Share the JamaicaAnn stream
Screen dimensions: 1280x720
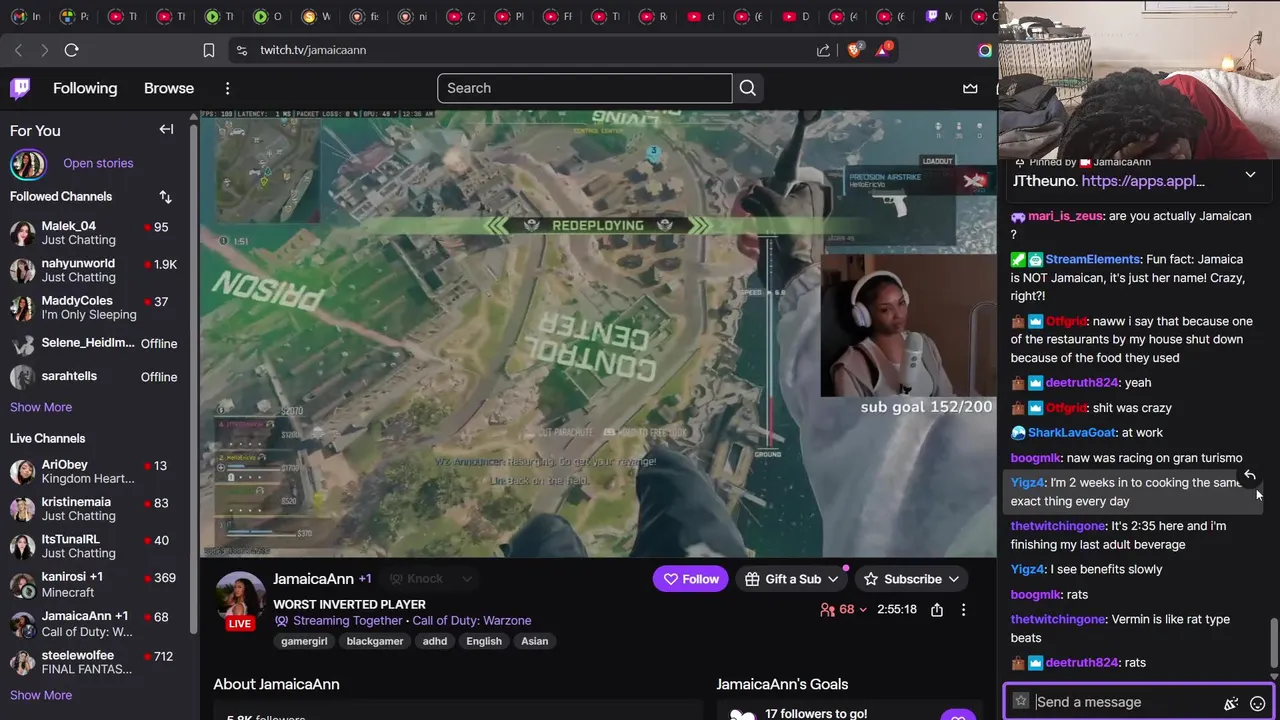(x=936, y=609)
